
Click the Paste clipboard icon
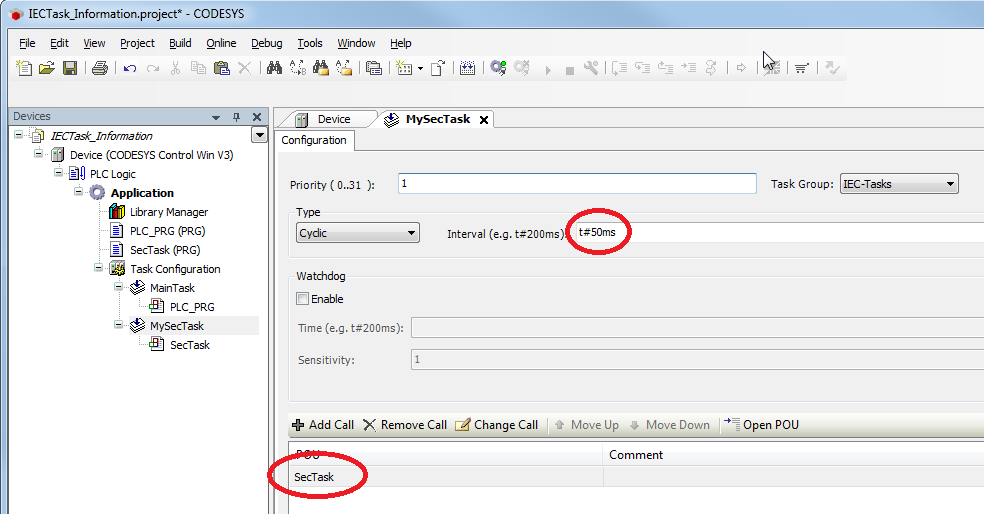click(221, 68)
